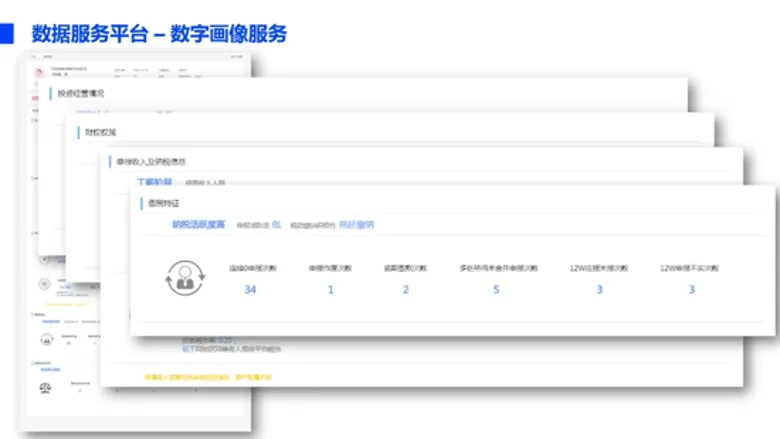Click the blue 0.23 ratio value behind front card
This screenshot has width=780, height=439.
225,340
